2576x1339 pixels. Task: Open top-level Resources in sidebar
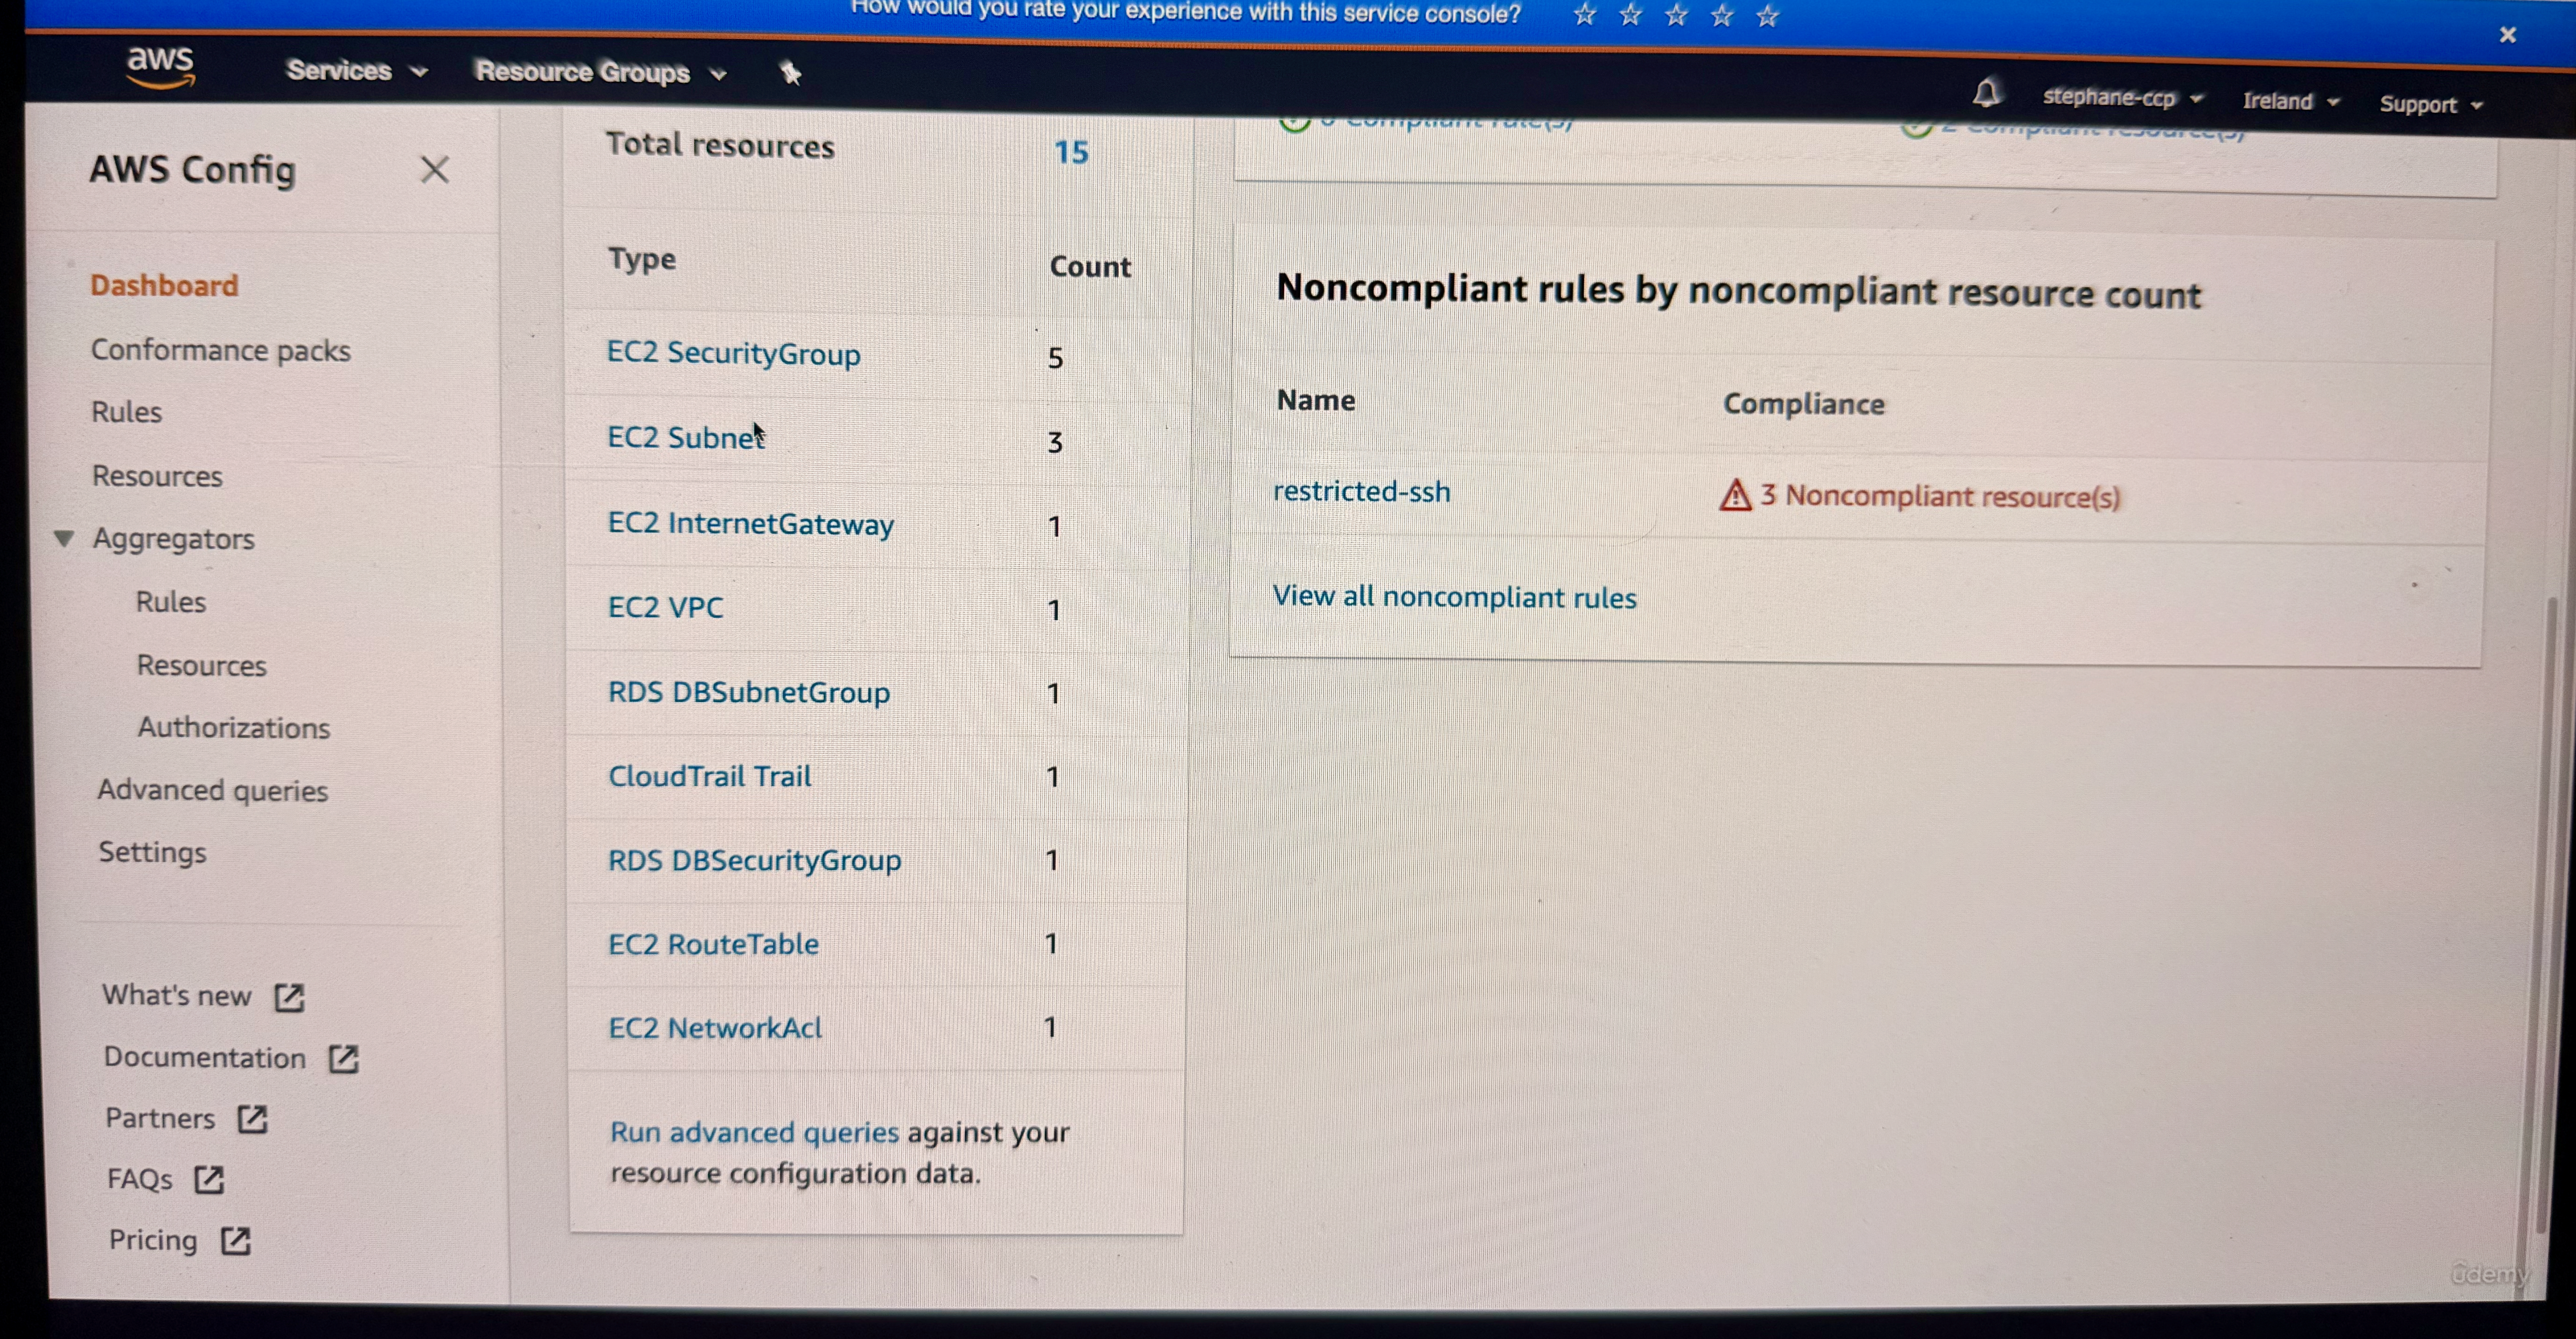pyautogui.click(x=157, y=476)
